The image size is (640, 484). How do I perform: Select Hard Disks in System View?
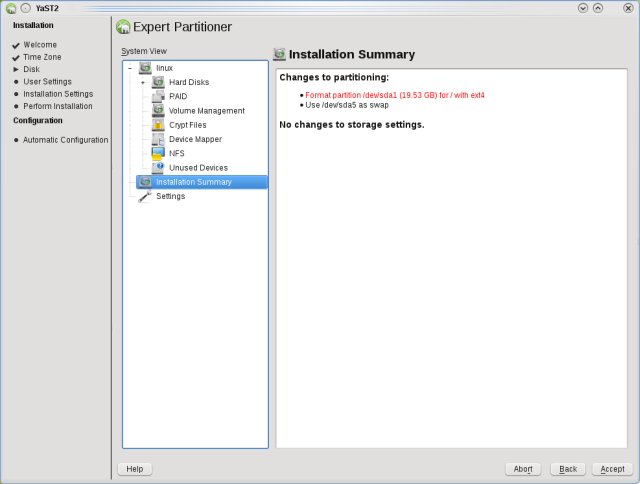point(189,82)
